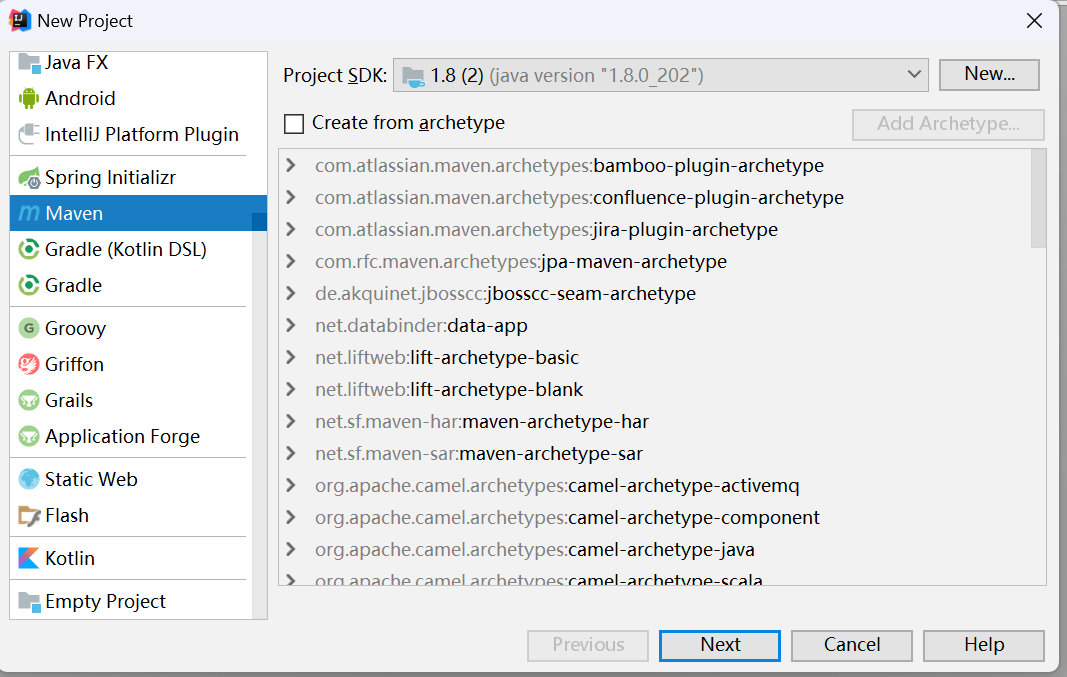Expand jbosscc-seam-archetype node

click(291, 293)
